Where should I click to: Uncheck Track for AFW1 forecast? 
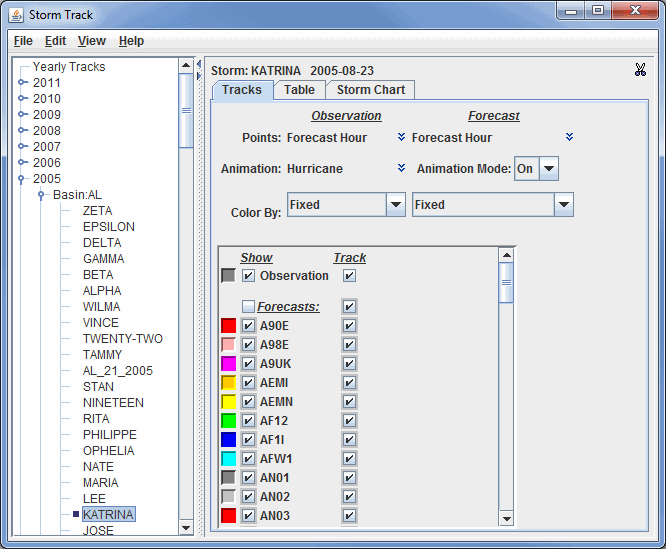click(x=349, y=459)
